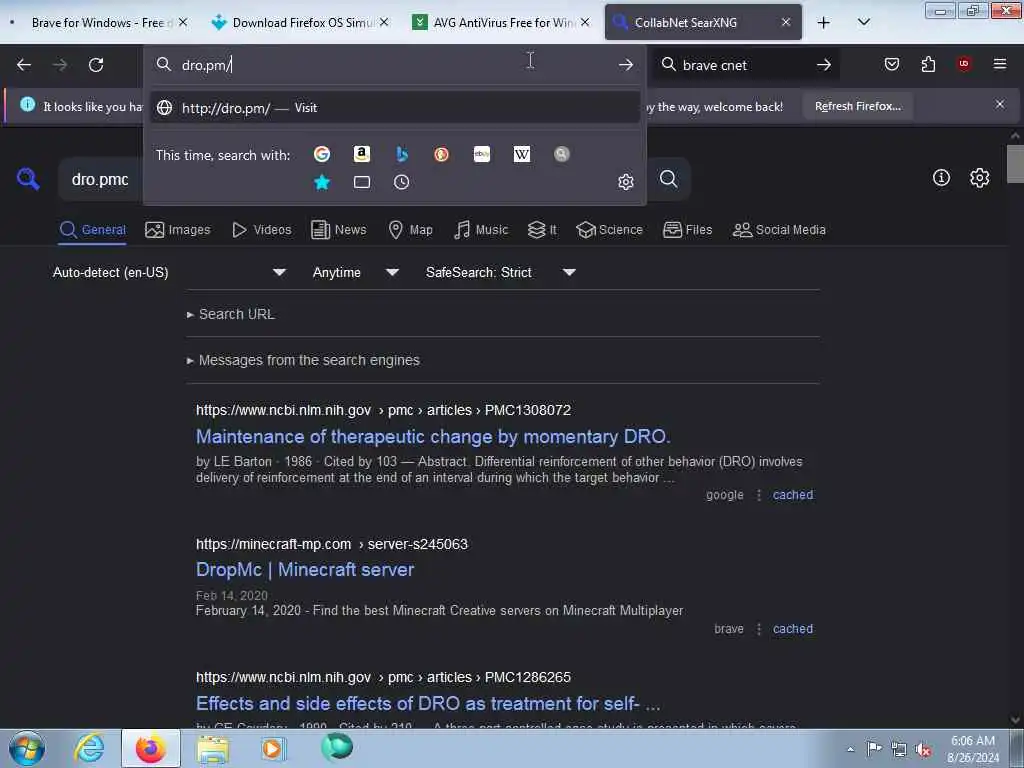Select the Map search category
Image resolution: width=1024 pixels, height=768 pixels.
[410, 230]
